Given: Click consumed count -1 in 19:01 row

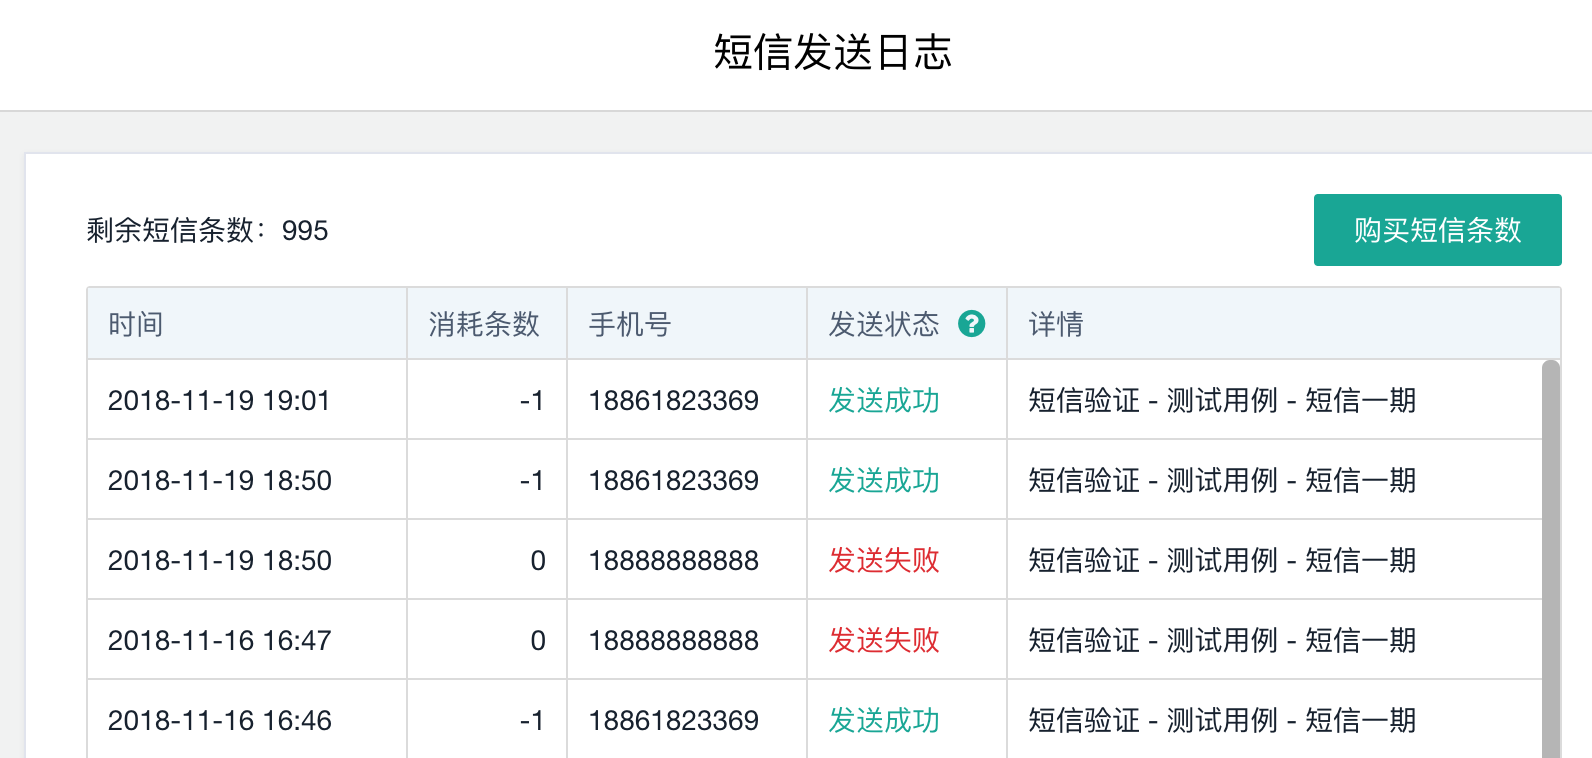Looking at the screenshot, I should tap(532, 400).
